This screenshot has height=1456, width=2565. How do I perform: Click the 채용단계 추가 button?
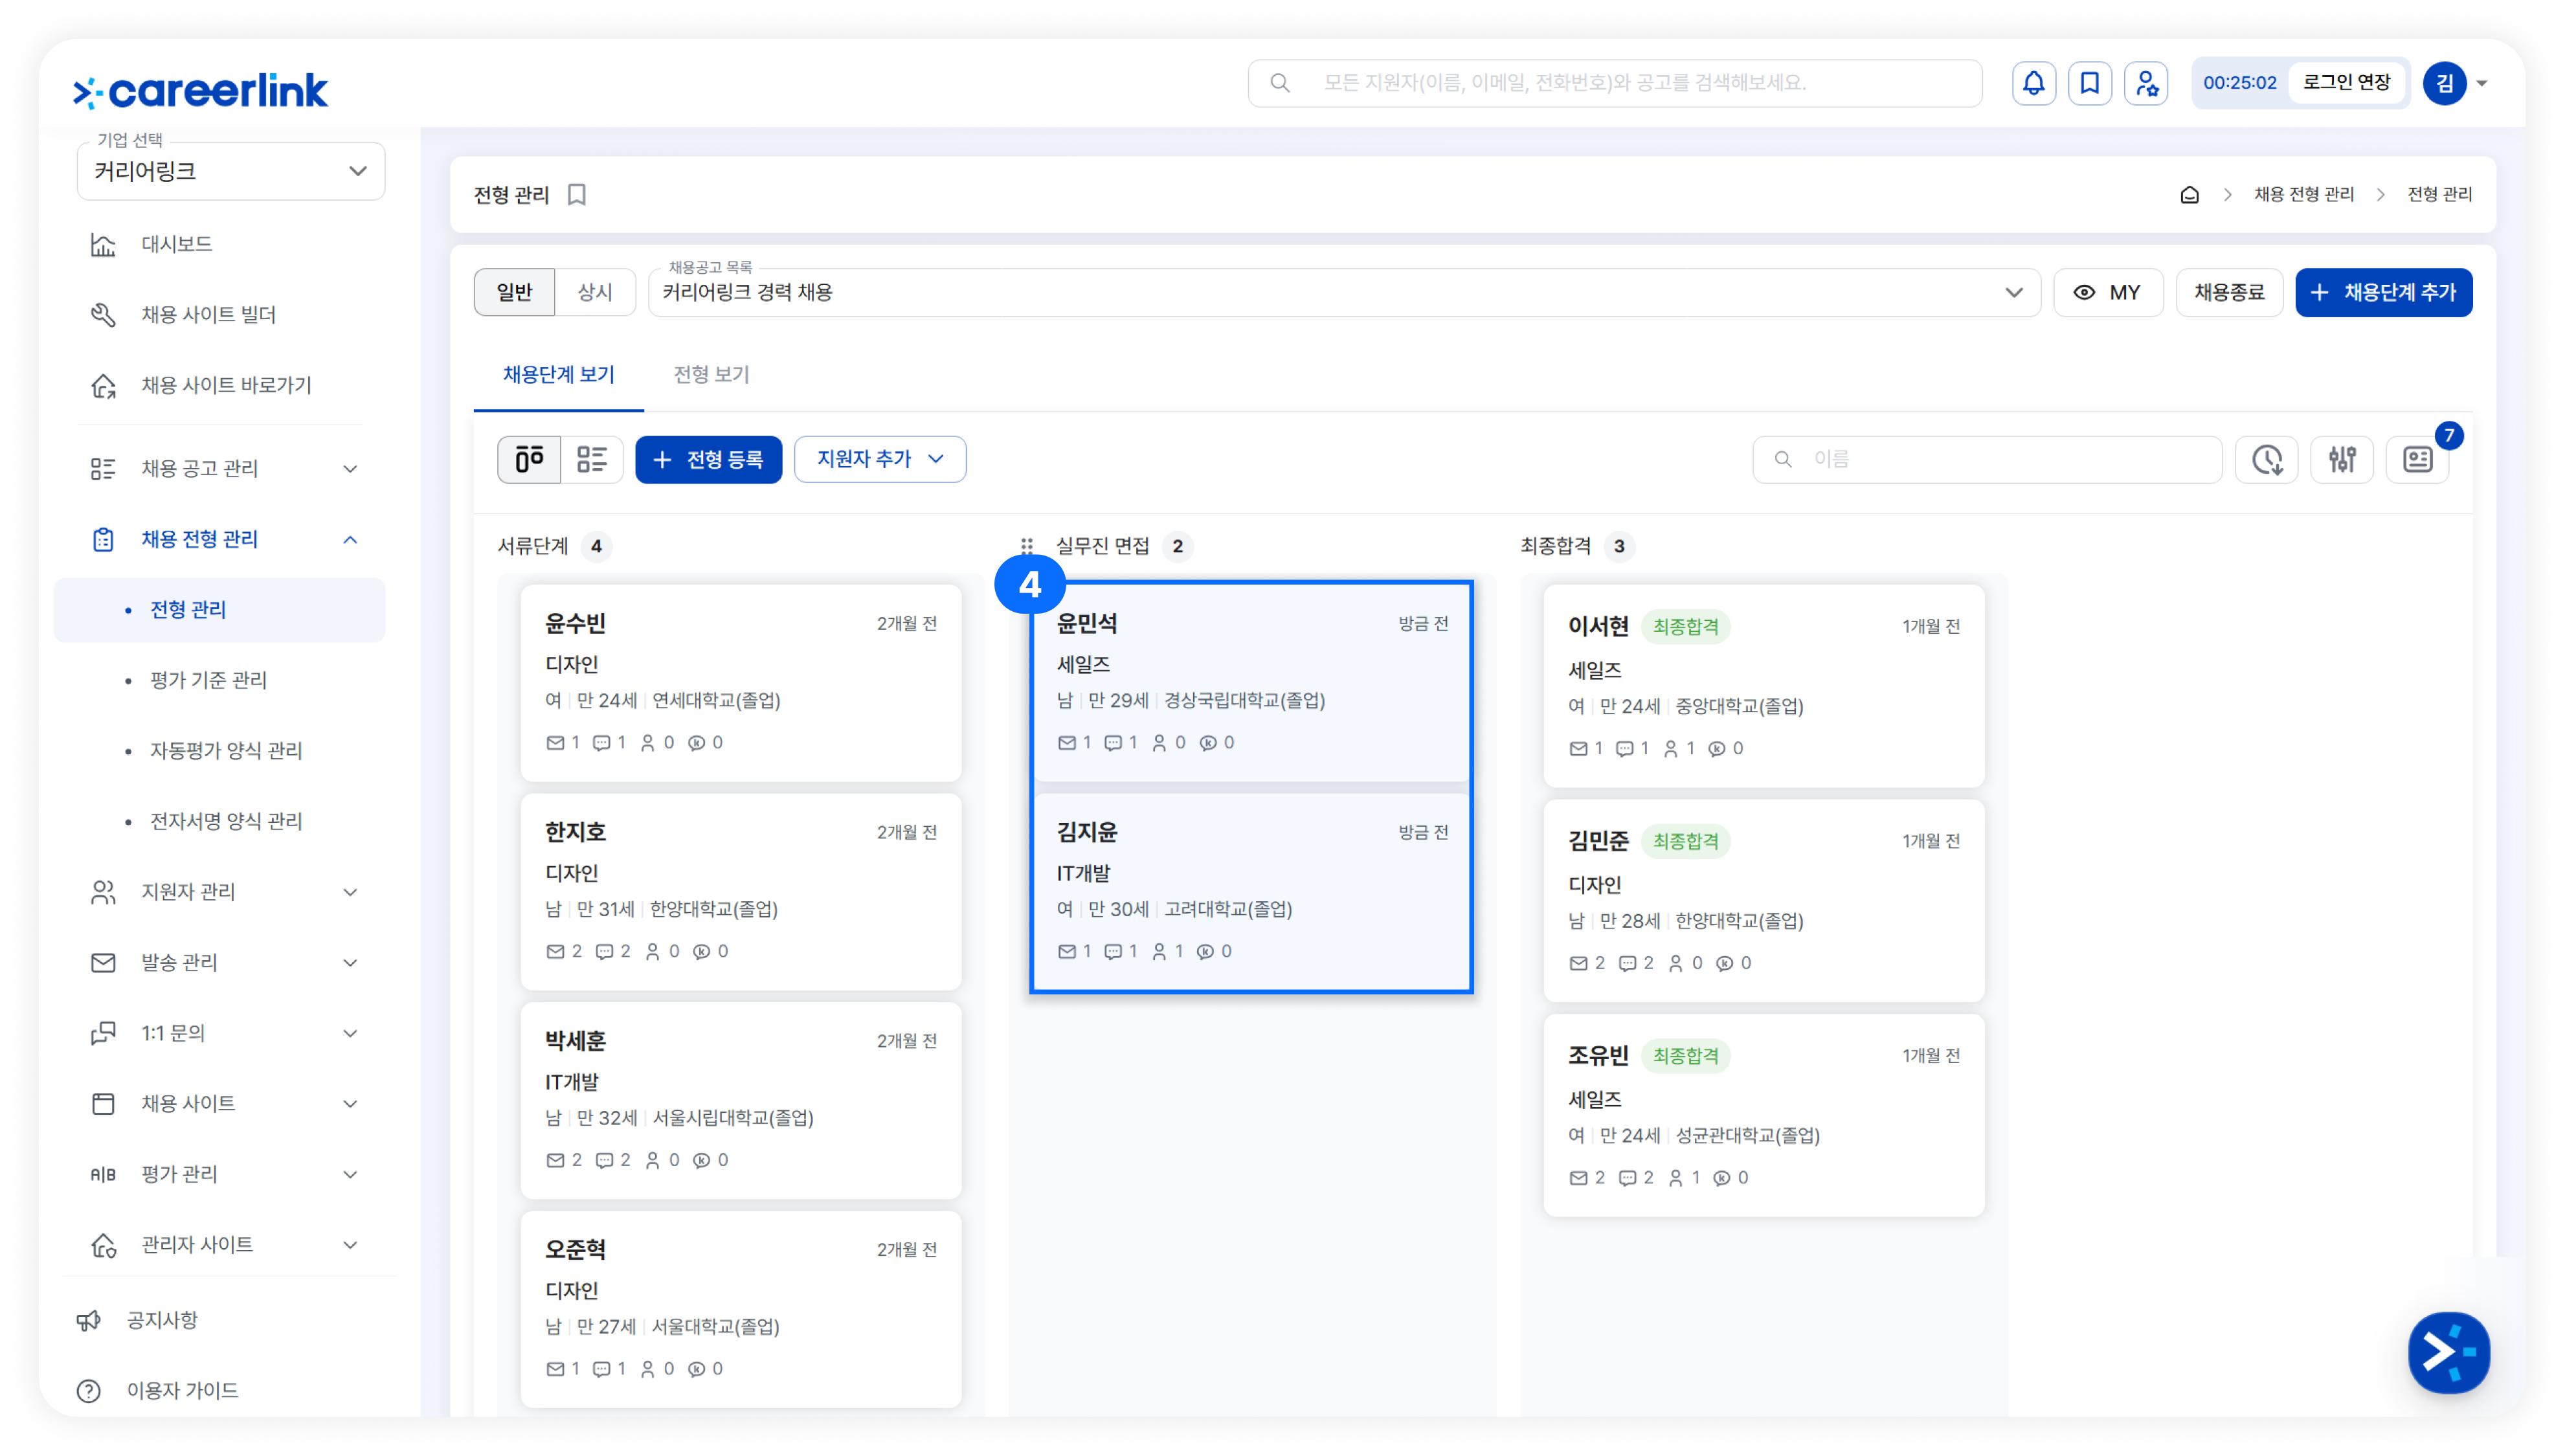click(x=2383, y=292)
